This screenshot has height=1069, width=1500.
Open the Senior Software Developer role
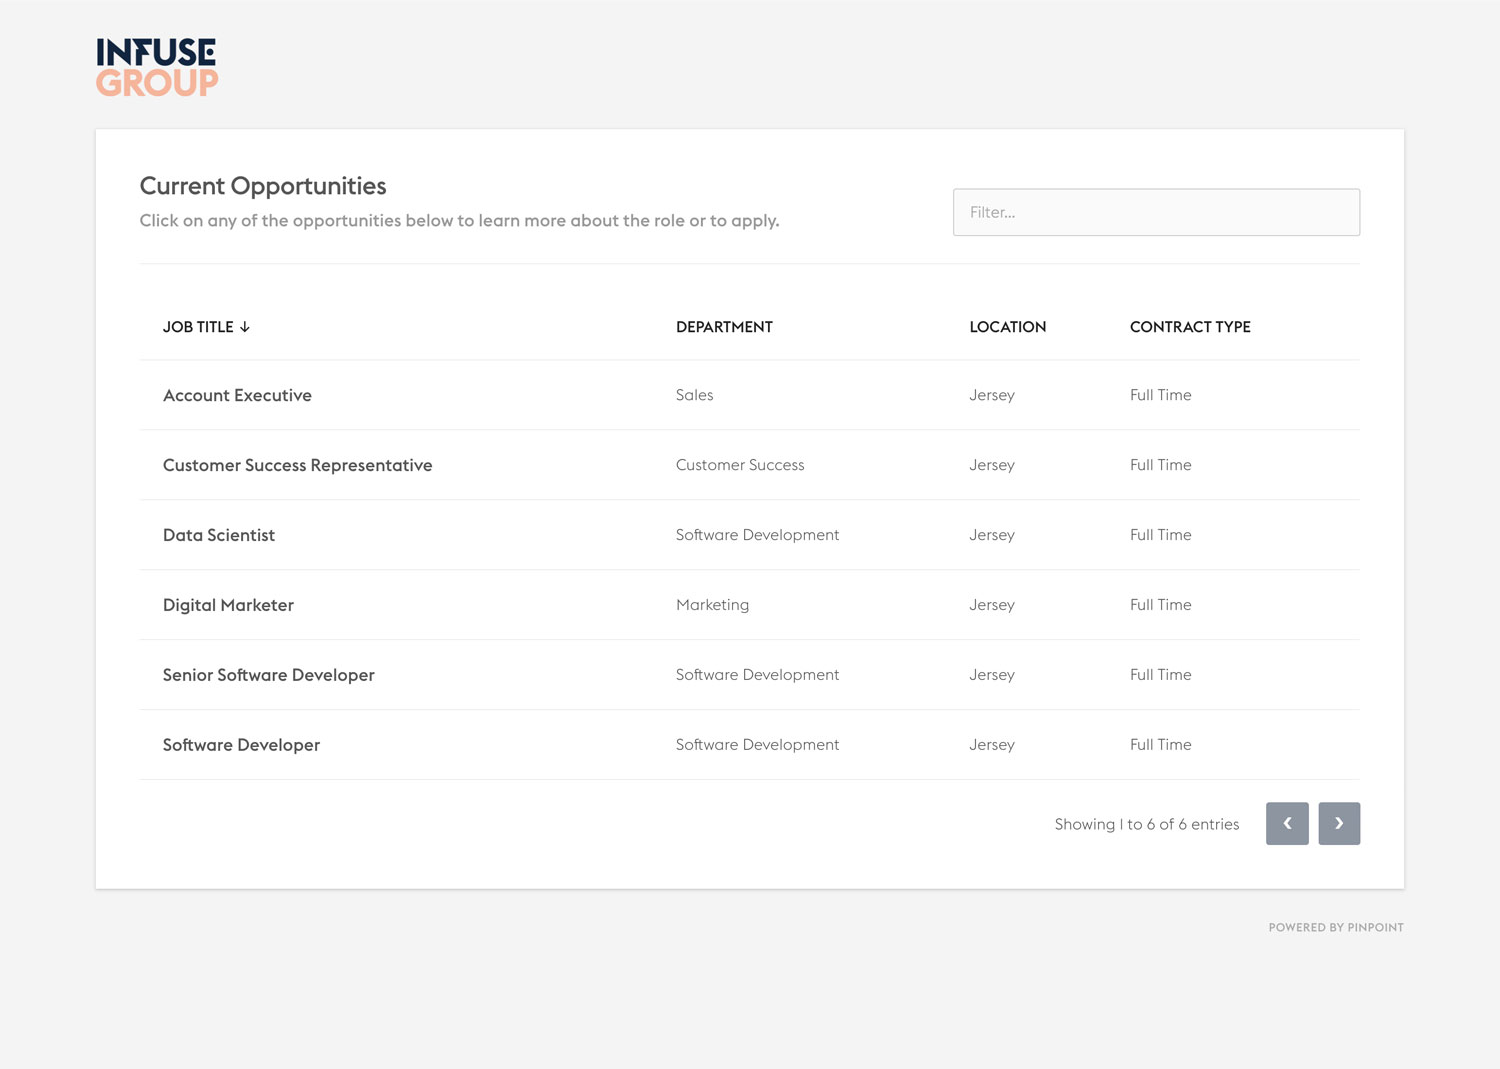[x=268, y=675]
